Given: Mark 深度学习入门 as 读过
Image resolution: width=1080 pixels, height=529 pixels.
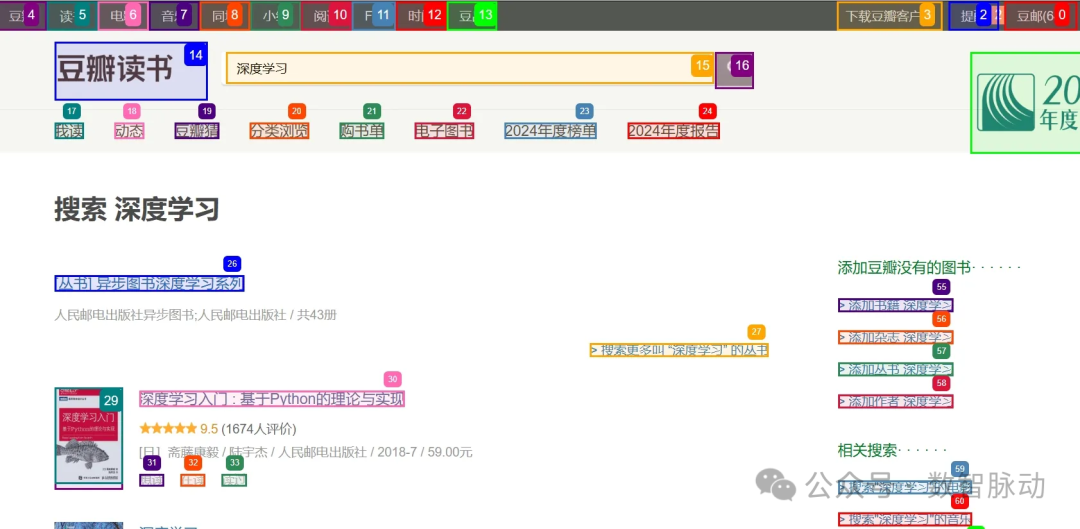Looking at the screenshot, I should tap(234, 480).
